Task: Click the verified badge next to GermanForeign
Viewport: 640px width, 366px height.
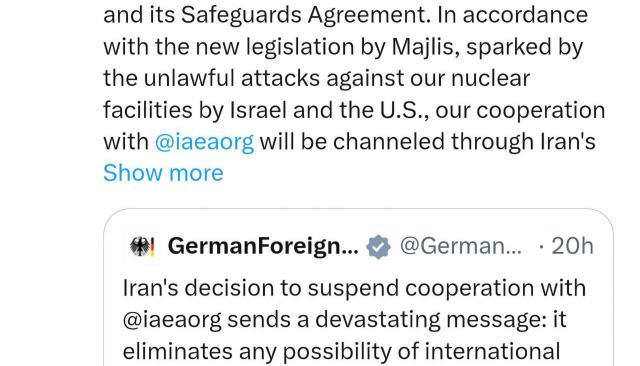Action: [x=378, y=246]
